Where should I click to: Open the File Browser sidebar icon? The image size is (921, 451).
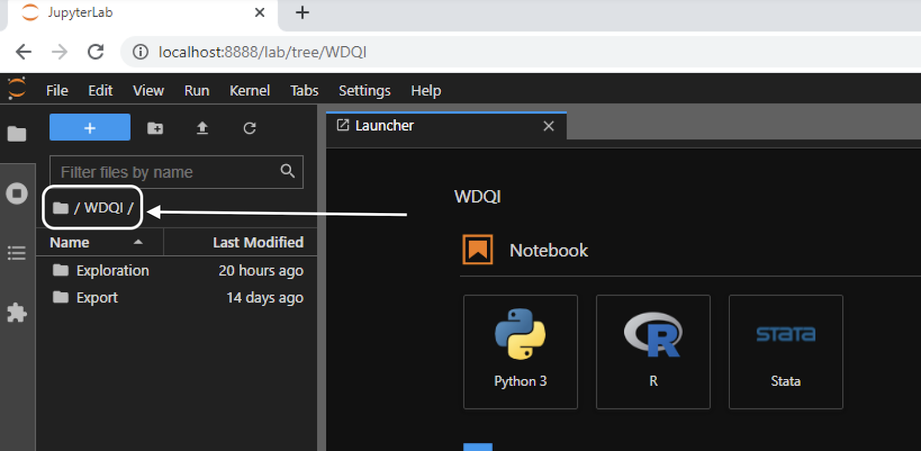click(x=17, y=134)
